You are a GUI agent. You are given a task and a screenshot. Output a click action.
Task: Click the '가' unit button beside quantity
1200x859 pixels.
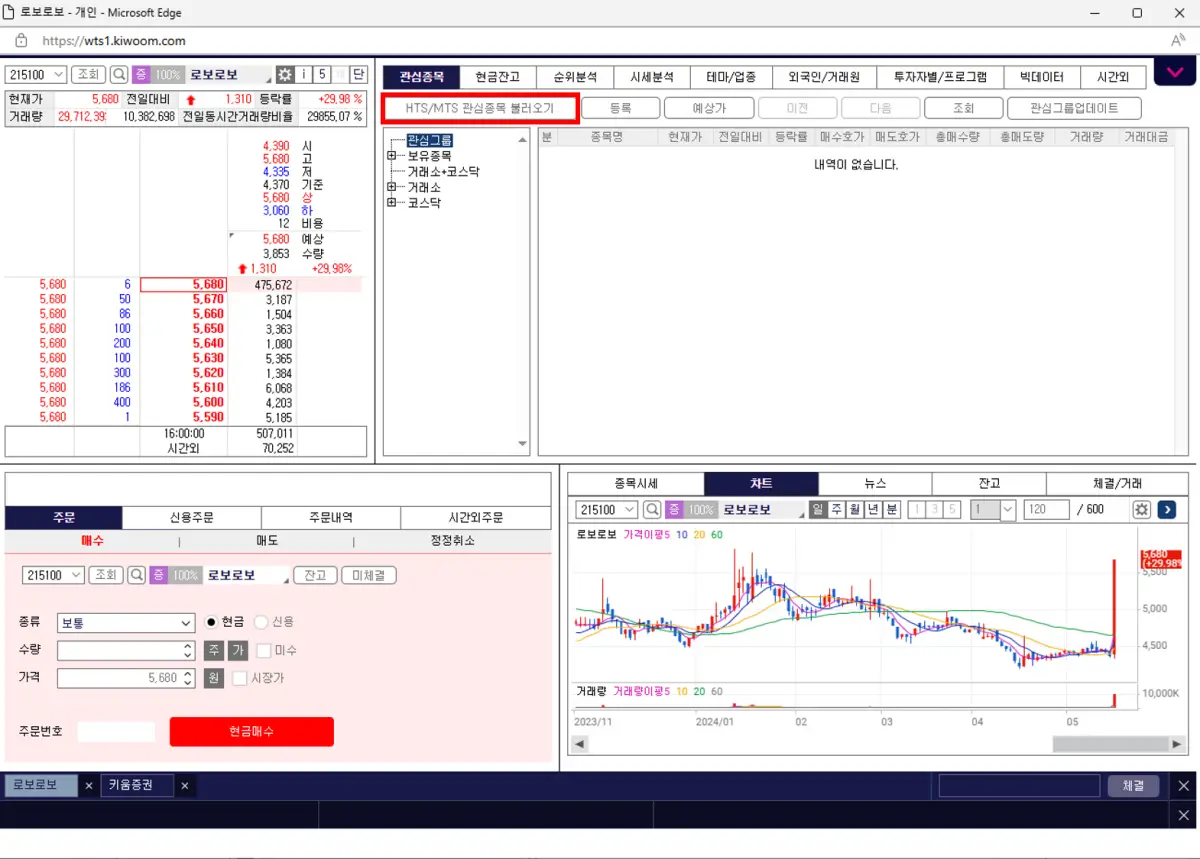[237, 650]
